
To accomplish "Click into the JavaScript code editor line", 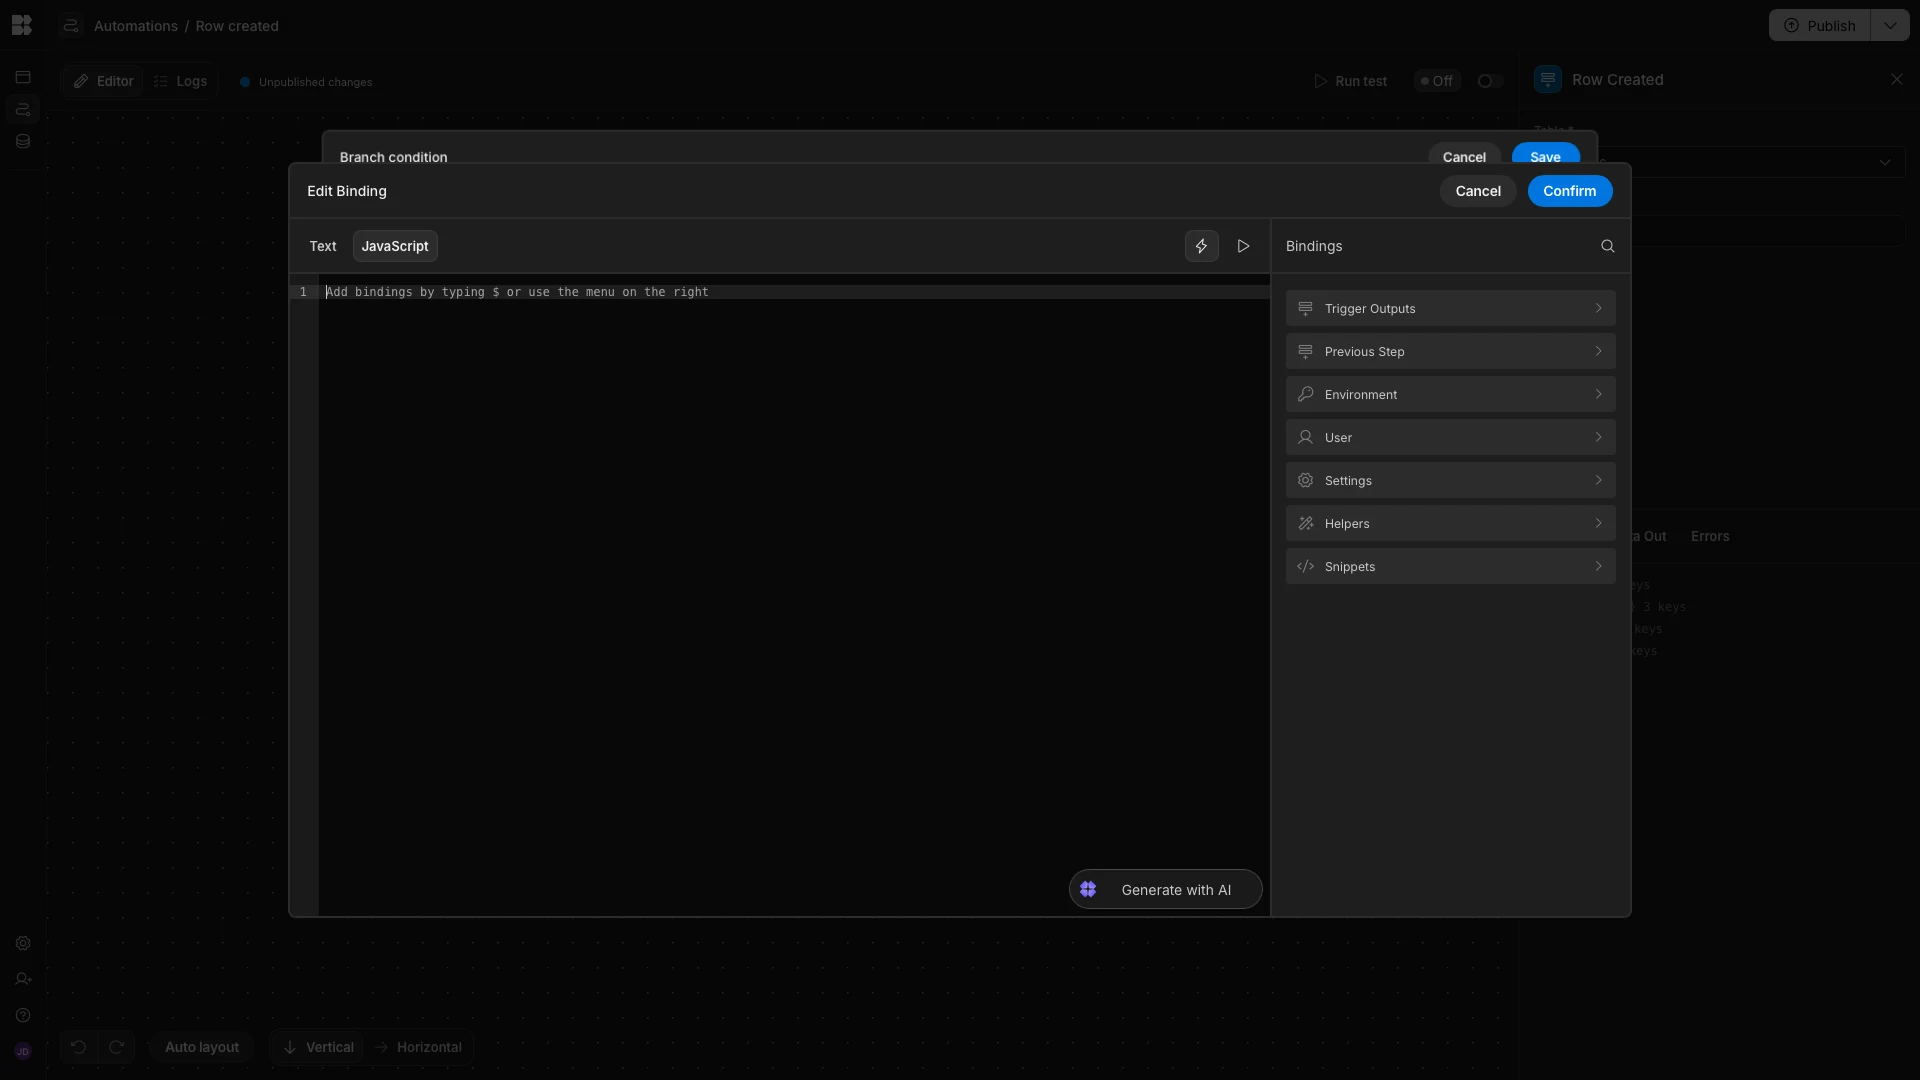I will (795, 292).
